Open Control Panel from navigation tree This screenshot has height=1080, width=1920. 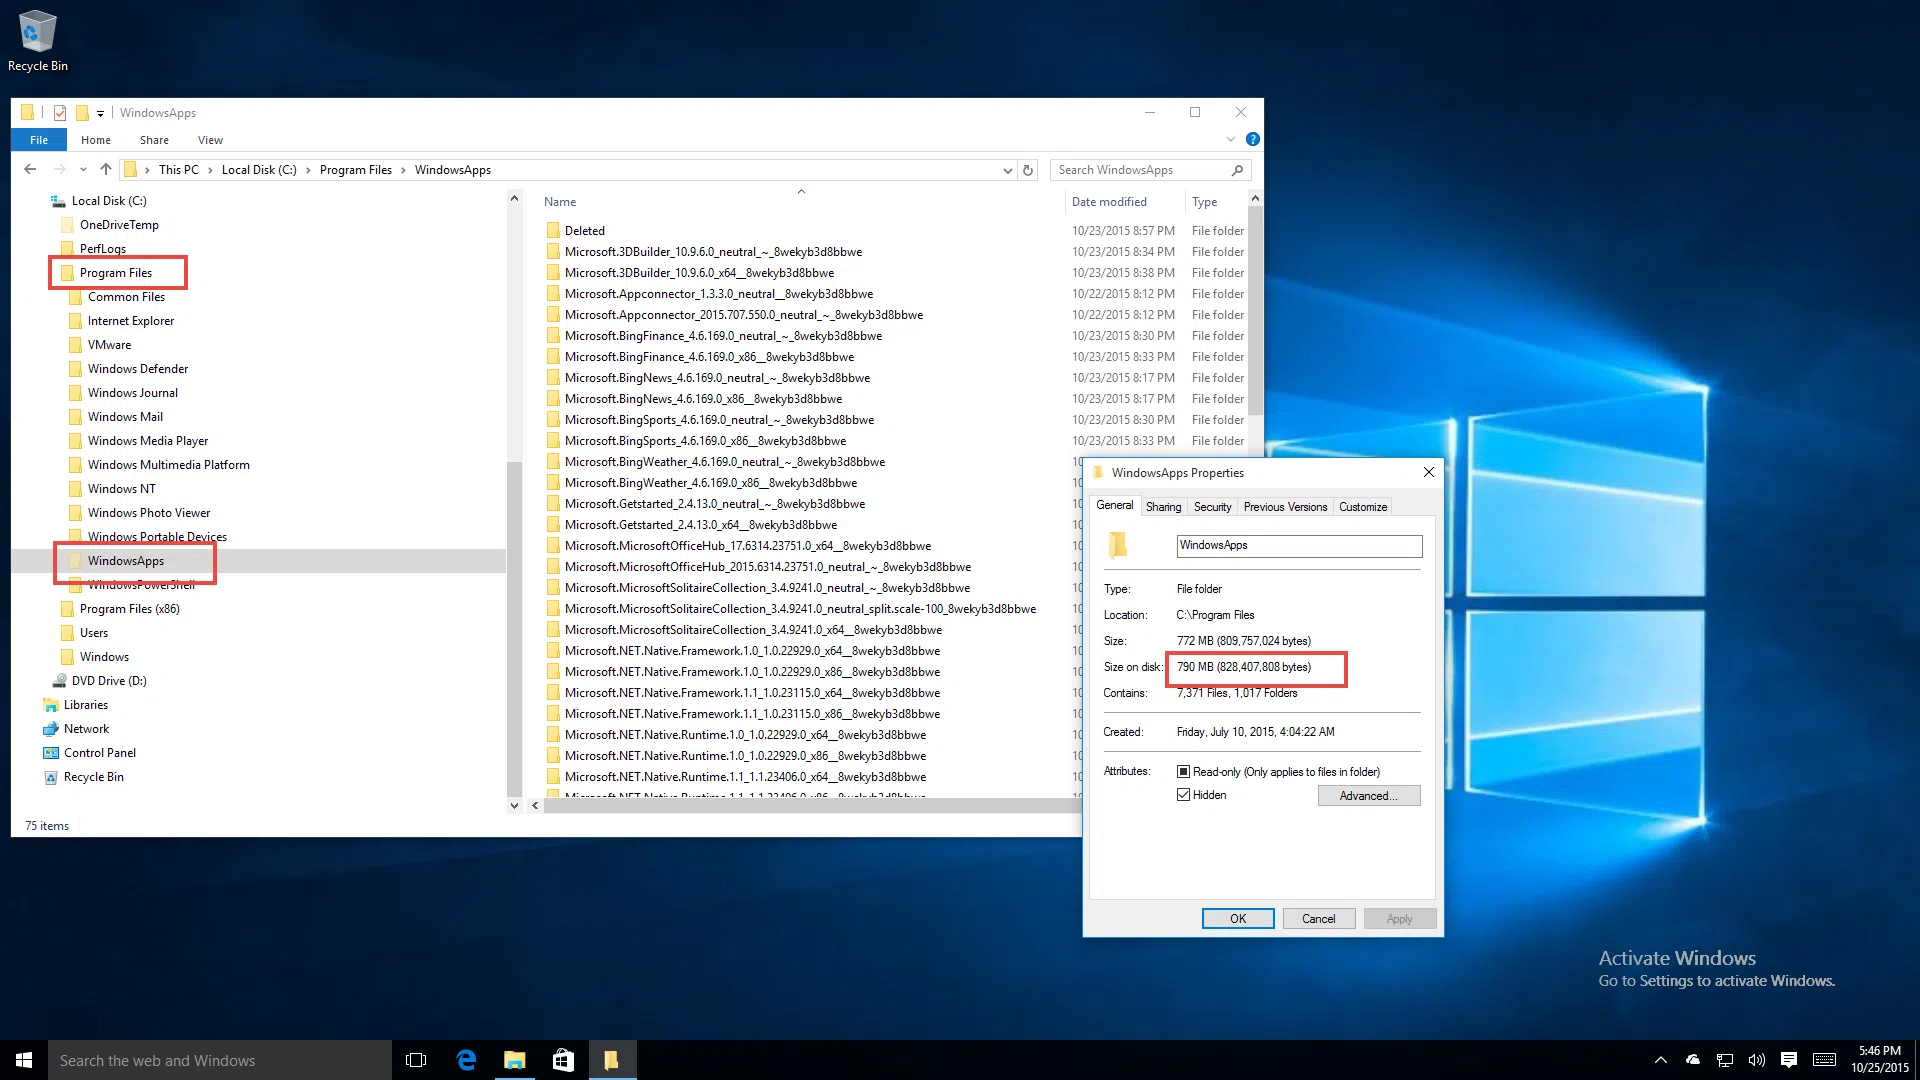(x=100, y=753)
